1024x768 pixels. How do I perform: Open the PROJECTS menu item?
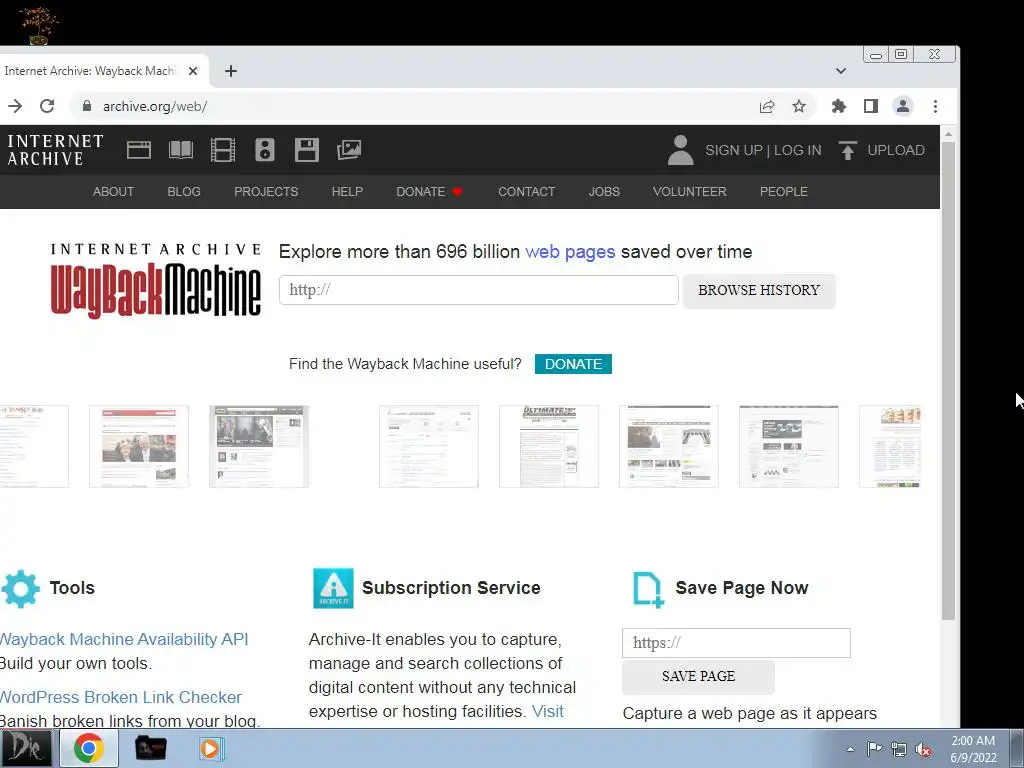(266, 192)
